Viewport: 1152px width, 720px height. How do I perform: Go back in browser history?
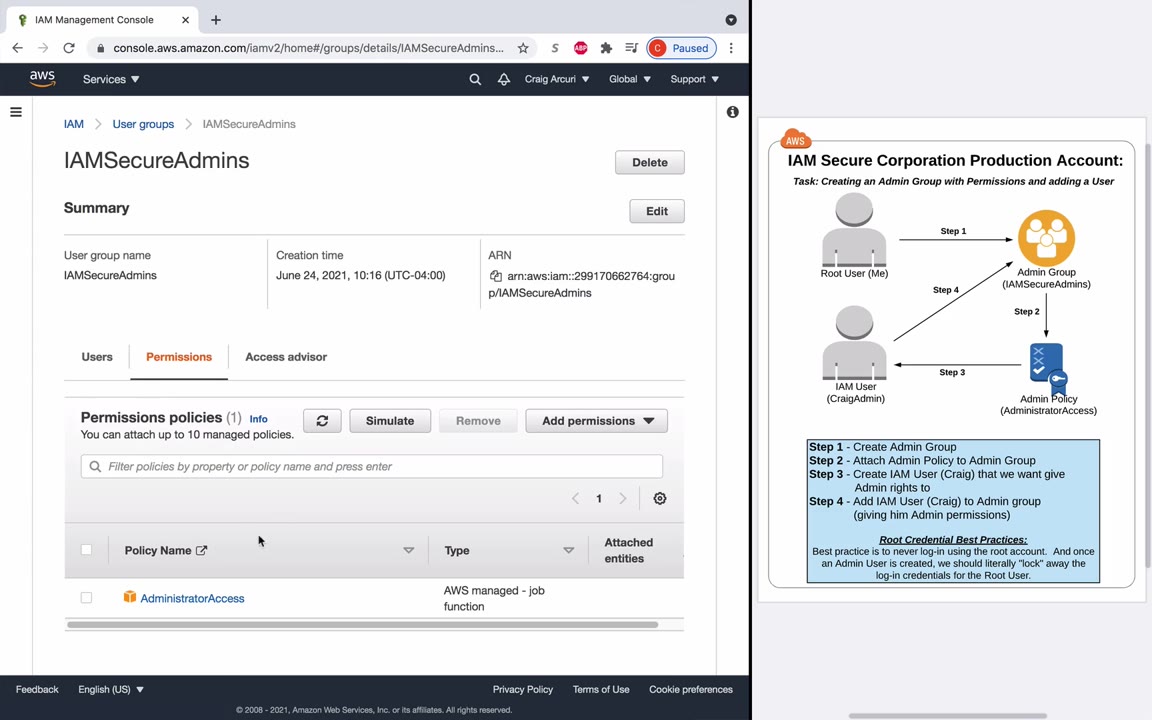(x=18, y=48)
